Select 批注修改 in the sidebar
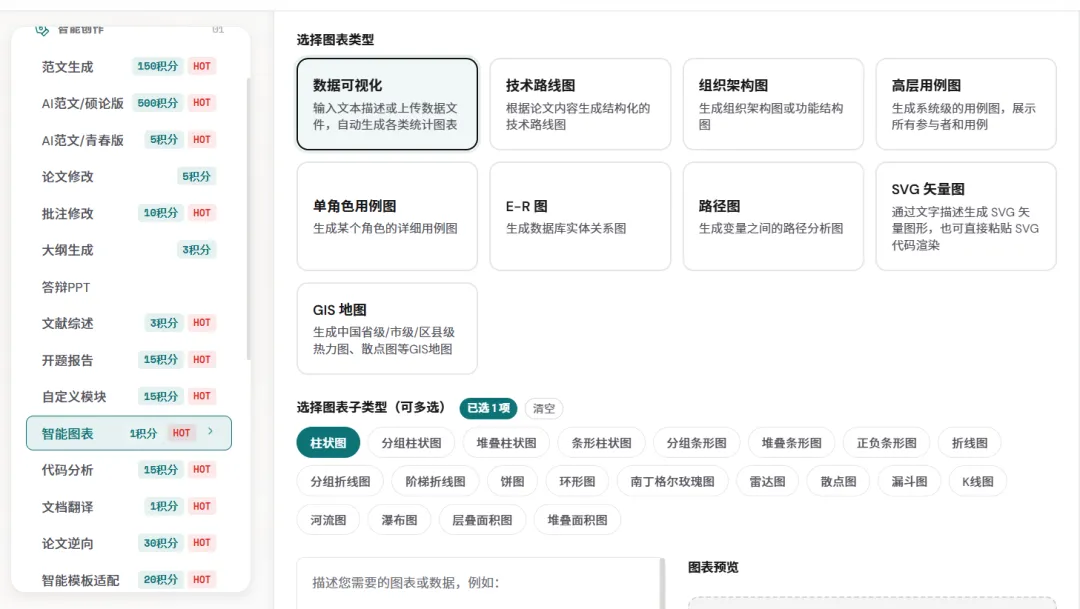Image resolution: width=1080 pixels, height=609 pixels. (129, 214)
